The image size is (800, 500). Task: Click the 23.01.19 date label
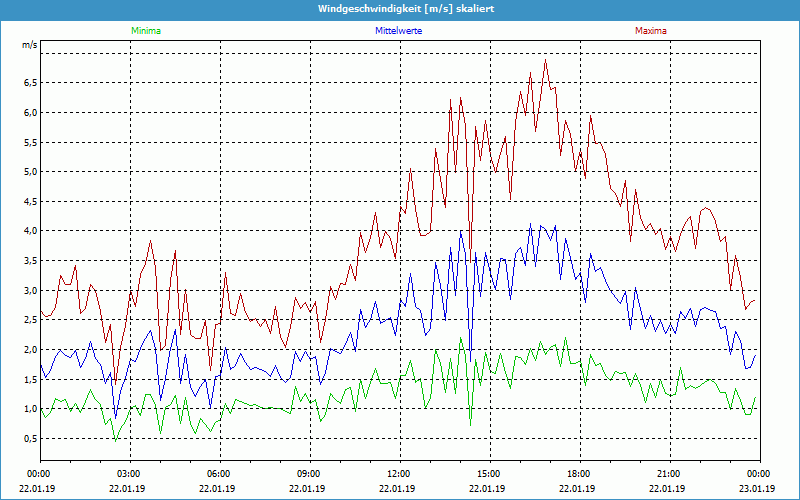click(757, 488)
